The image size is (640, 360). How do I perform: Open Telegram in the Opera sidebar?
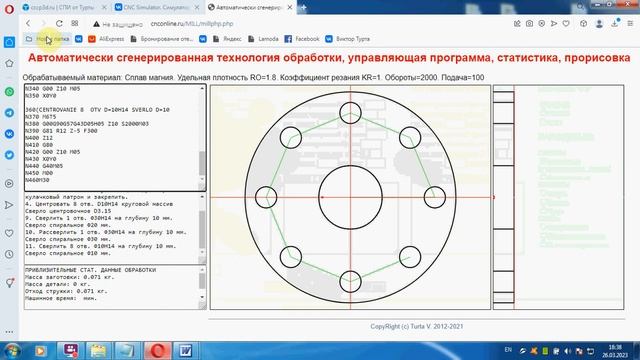pos(9,113)
